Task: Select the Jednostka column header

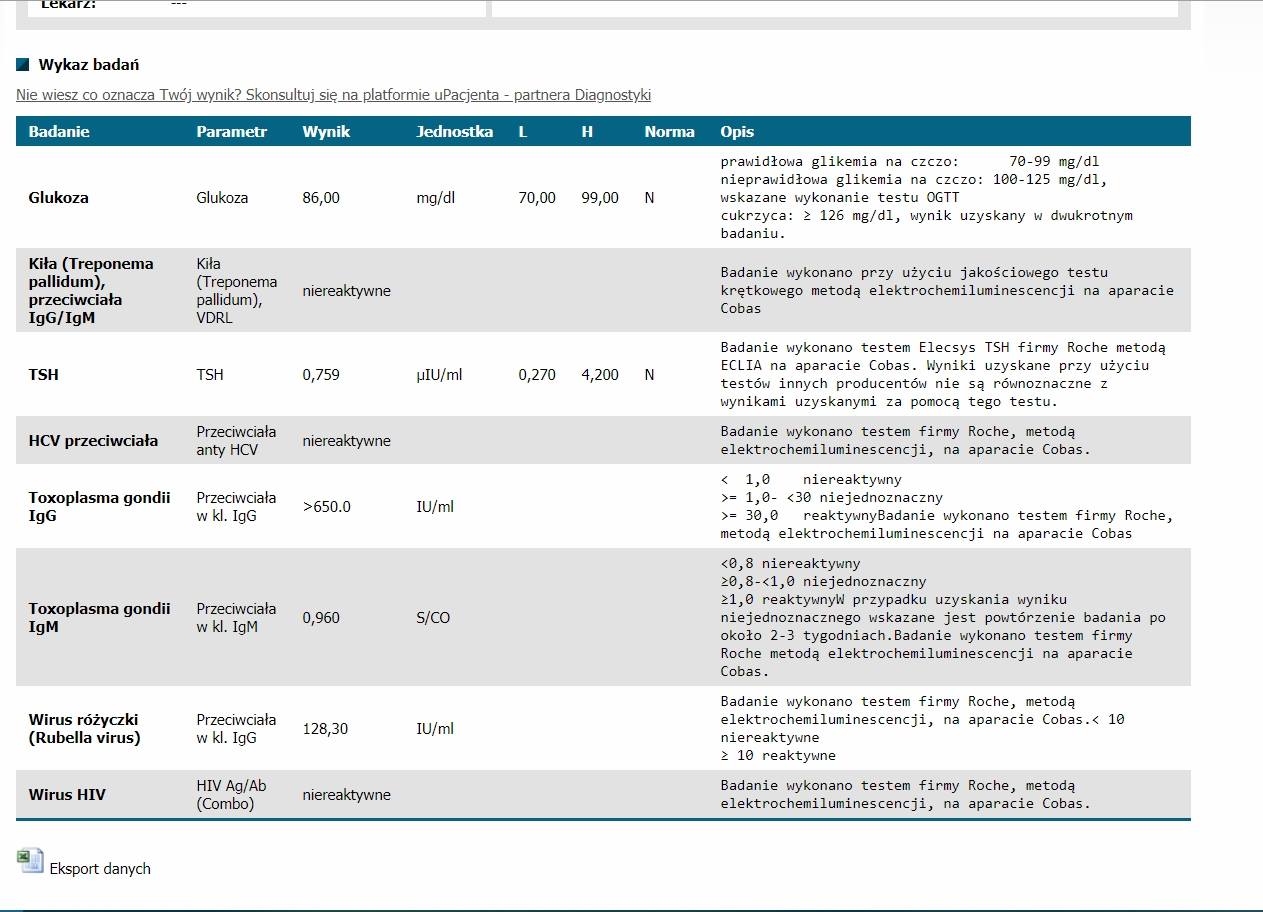Action: click(x=455, y=132)
